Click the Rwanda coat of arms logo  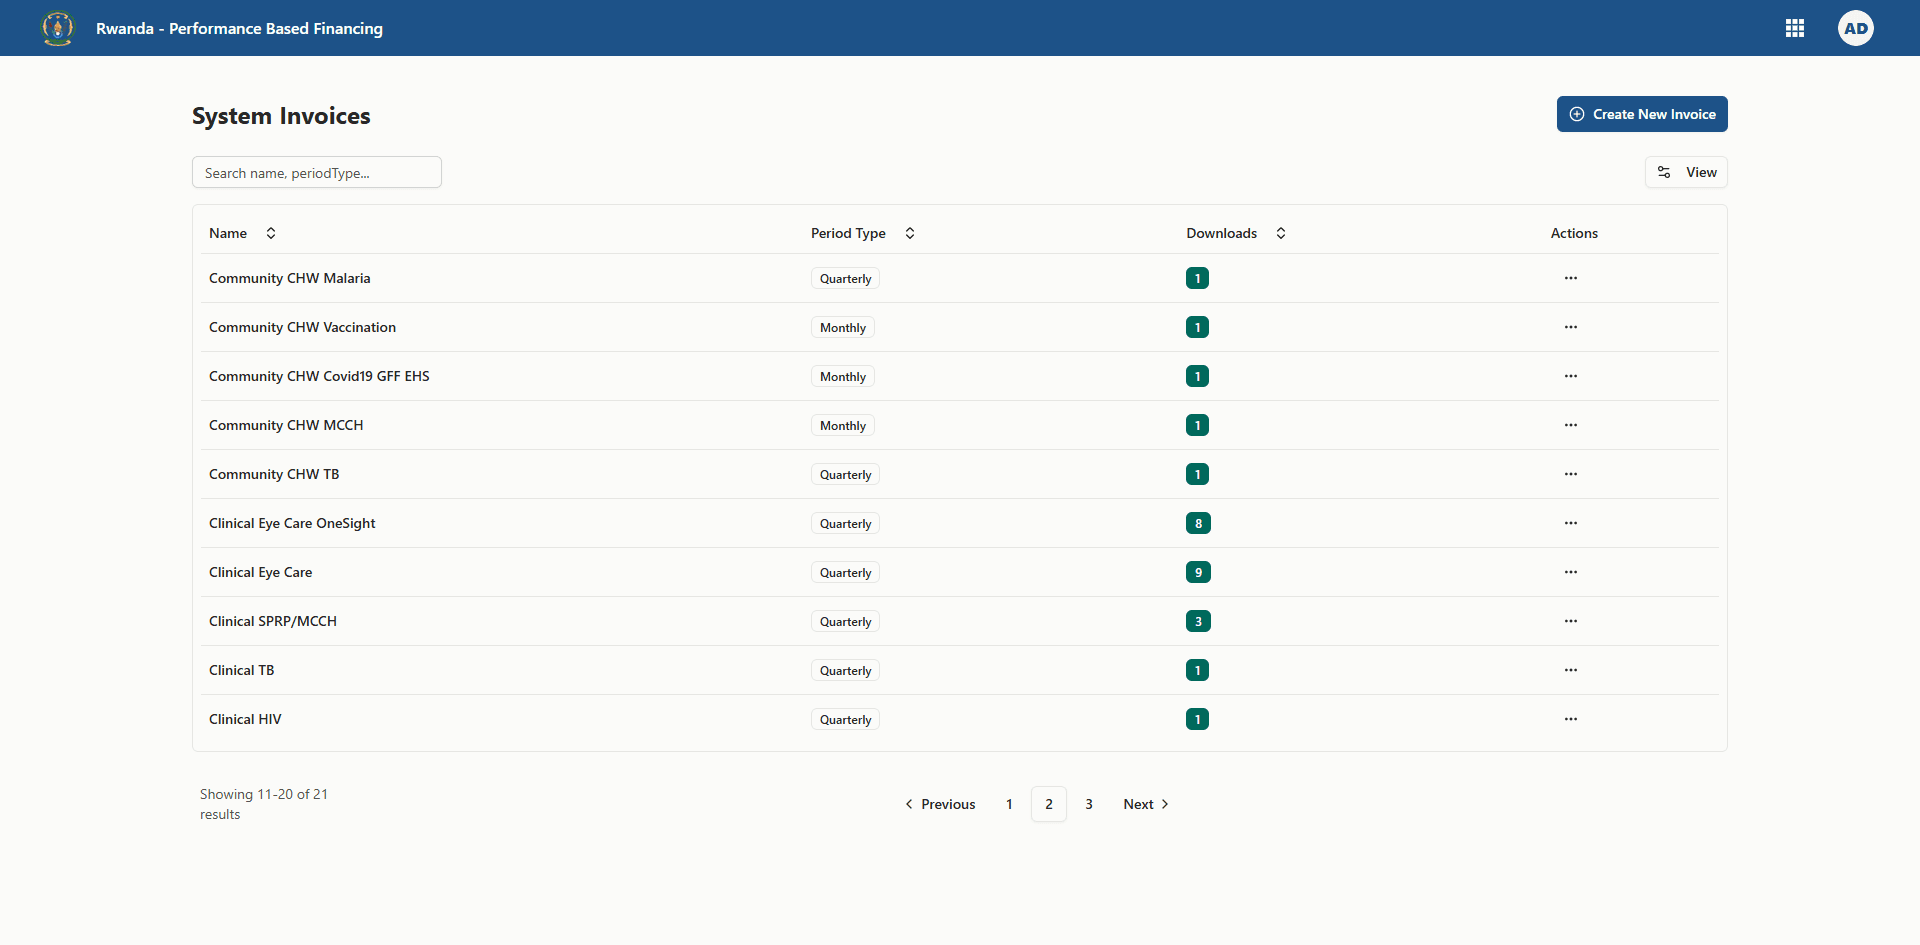(57, 28)
